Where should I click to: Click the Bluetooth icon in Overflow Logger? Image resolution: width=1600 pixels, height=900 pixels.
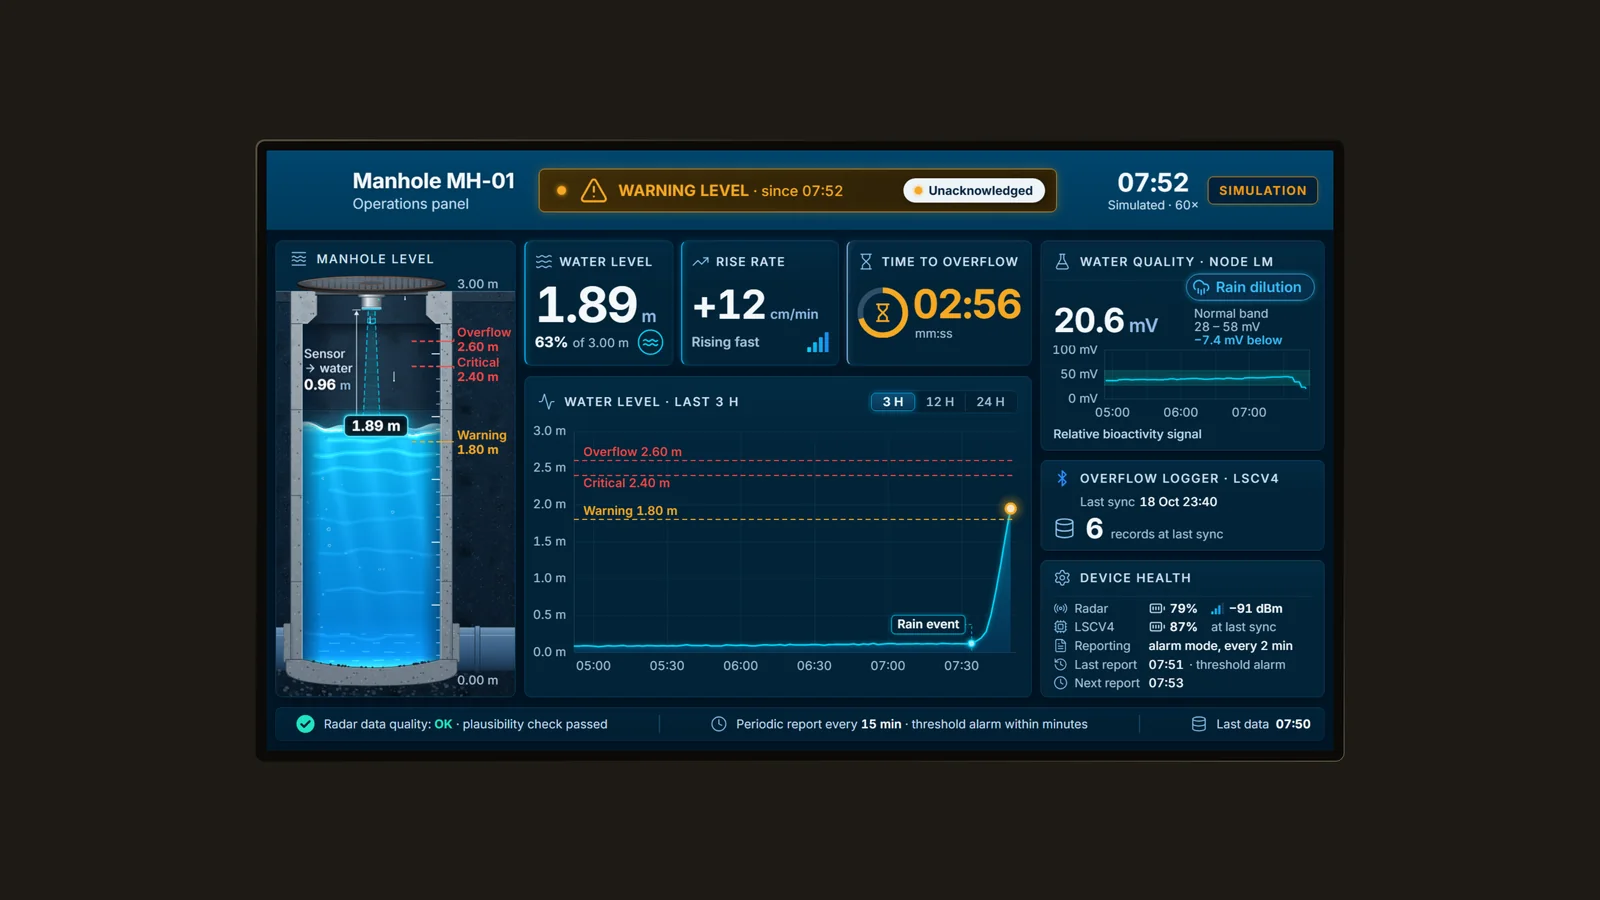[x=1062, y=478]
